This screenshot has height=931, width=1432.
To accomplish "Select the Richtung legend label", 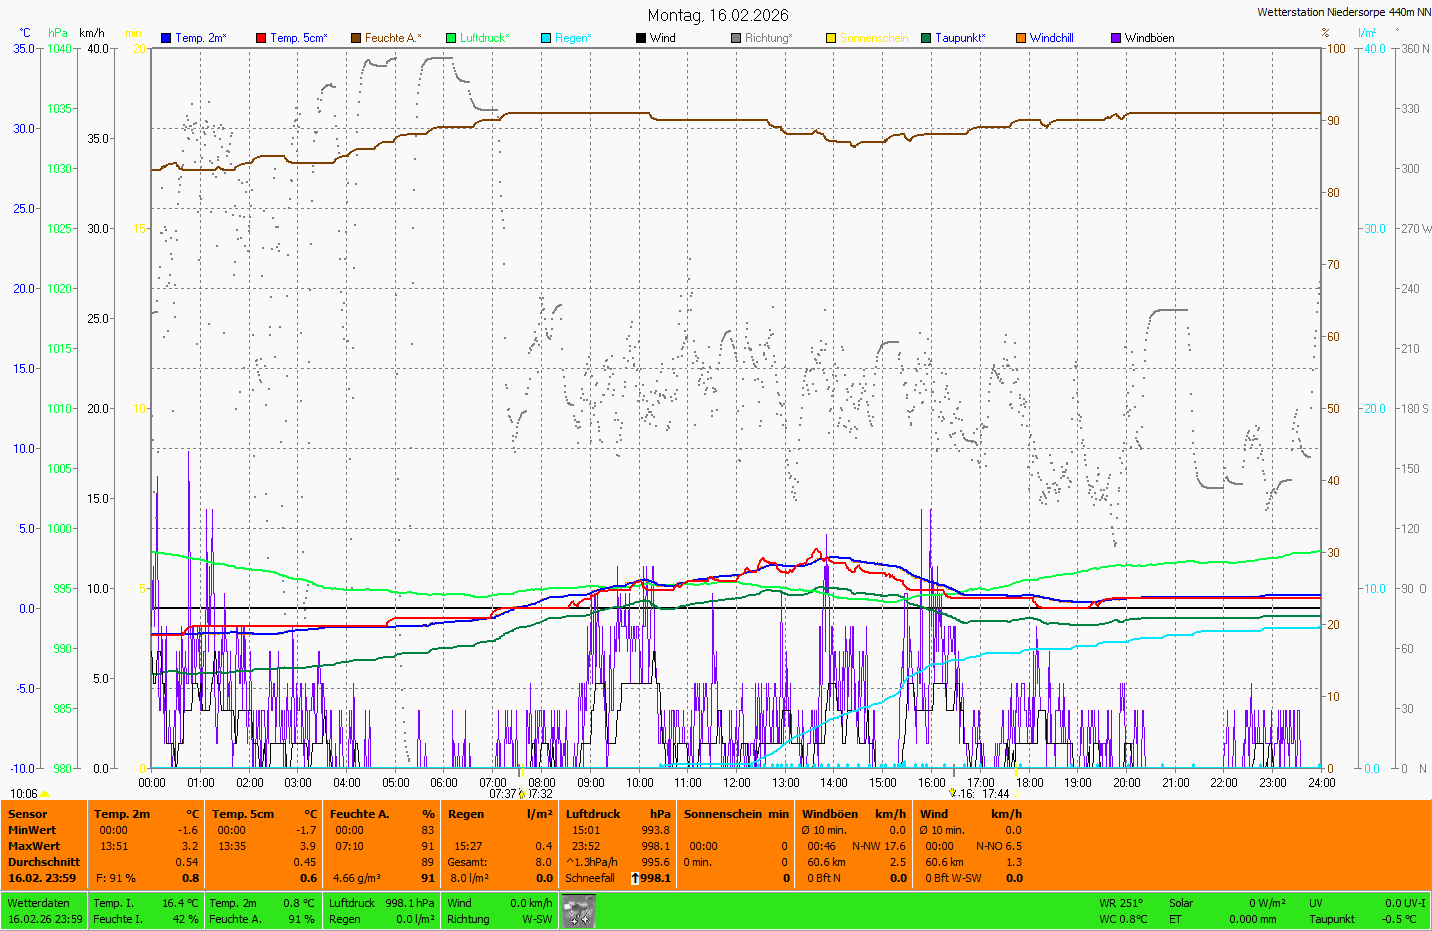I will tap(768, 38).
